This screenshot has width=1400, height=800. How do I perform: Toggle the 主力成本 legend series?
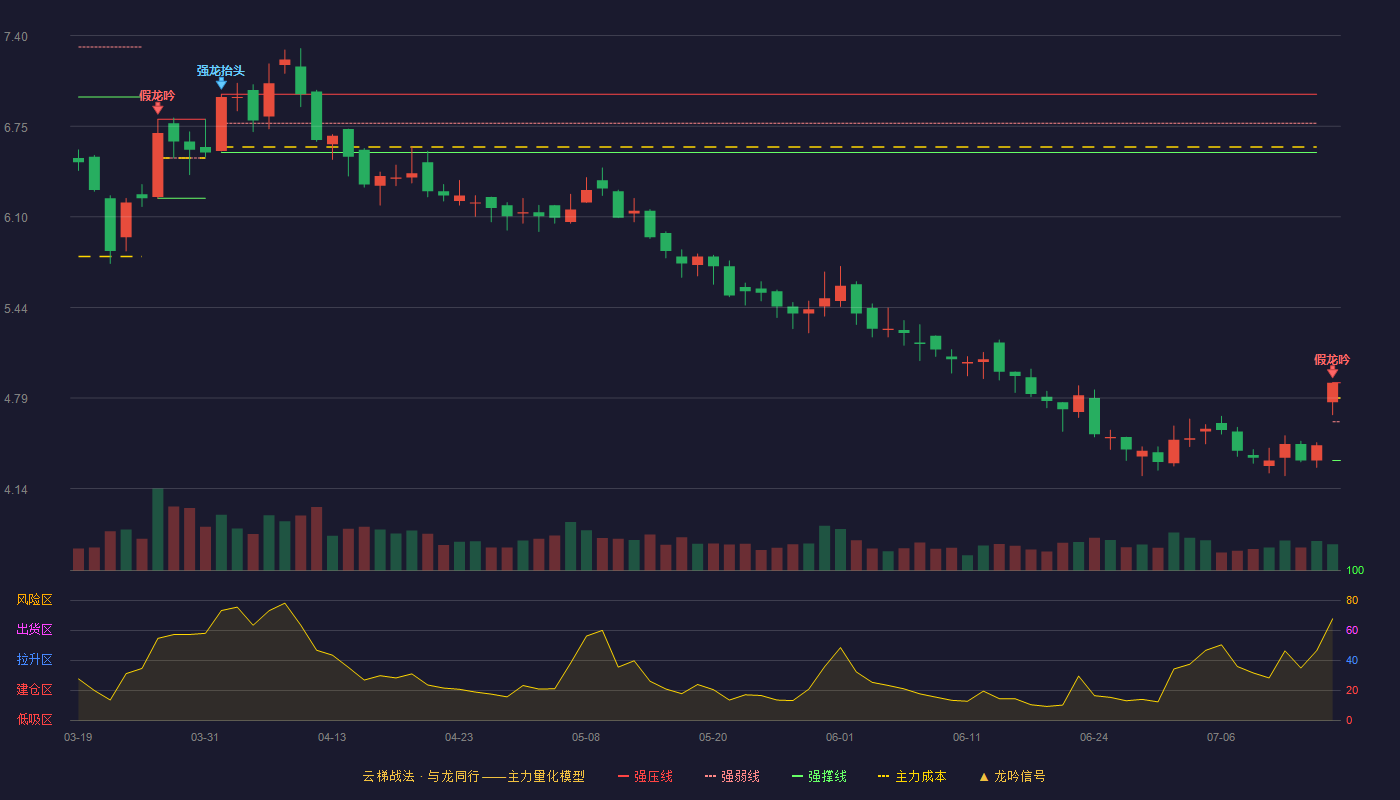point(912,776)
